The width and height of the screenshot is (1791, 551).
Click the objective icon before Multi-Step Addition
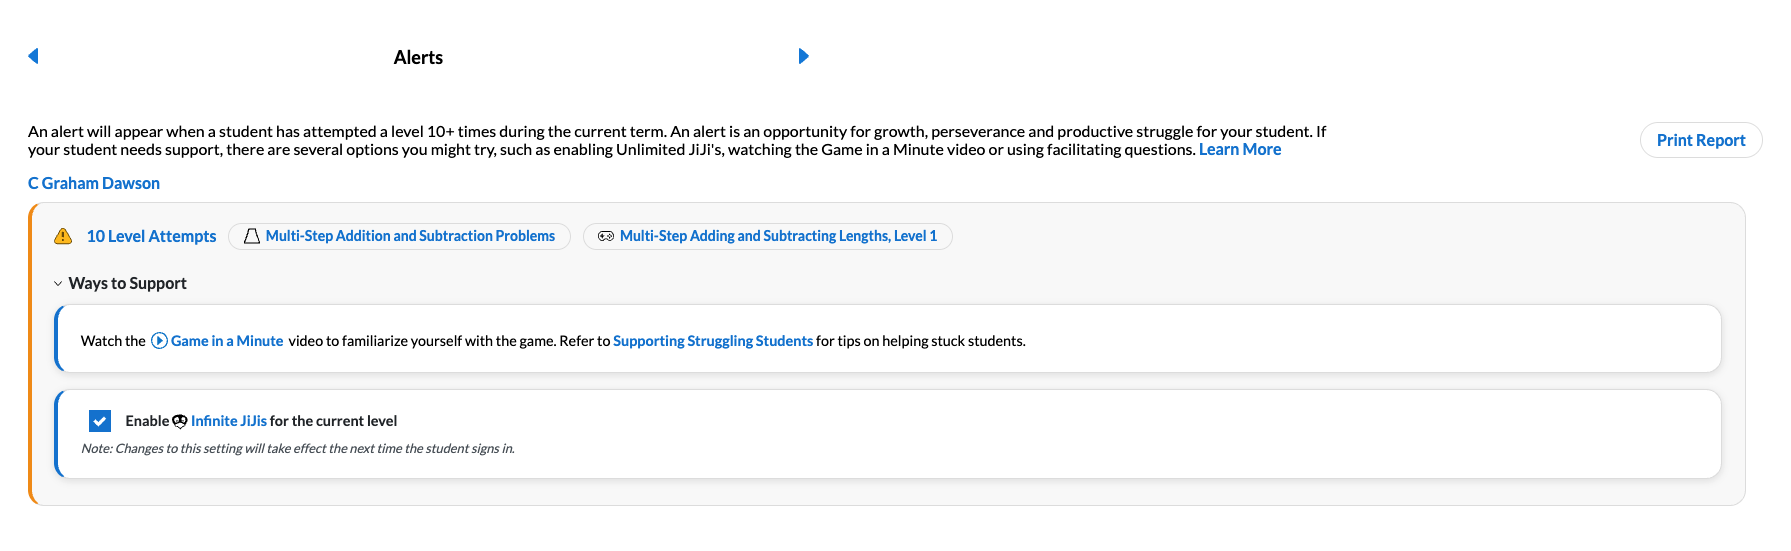coord(252,236)
